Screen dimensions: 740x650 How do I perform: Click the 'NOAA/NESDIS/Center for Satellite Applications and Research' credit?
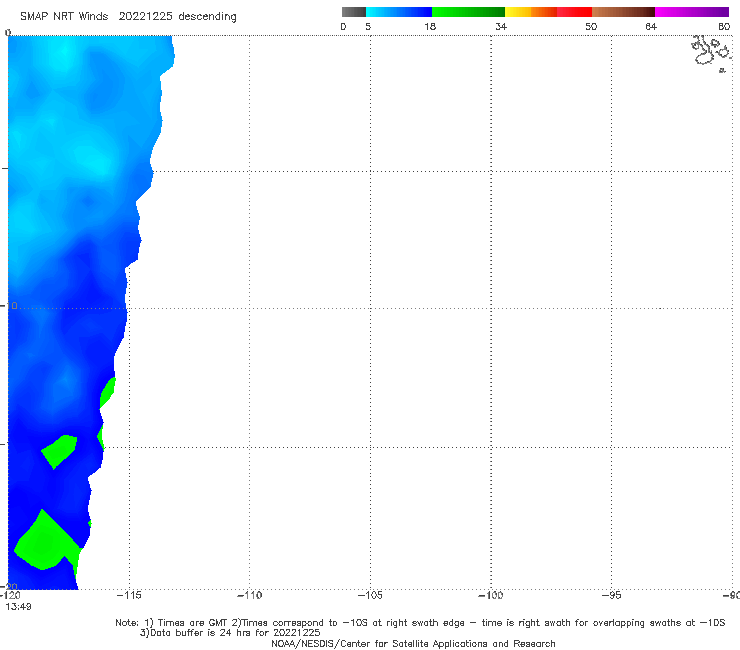(x=413, y=644)
